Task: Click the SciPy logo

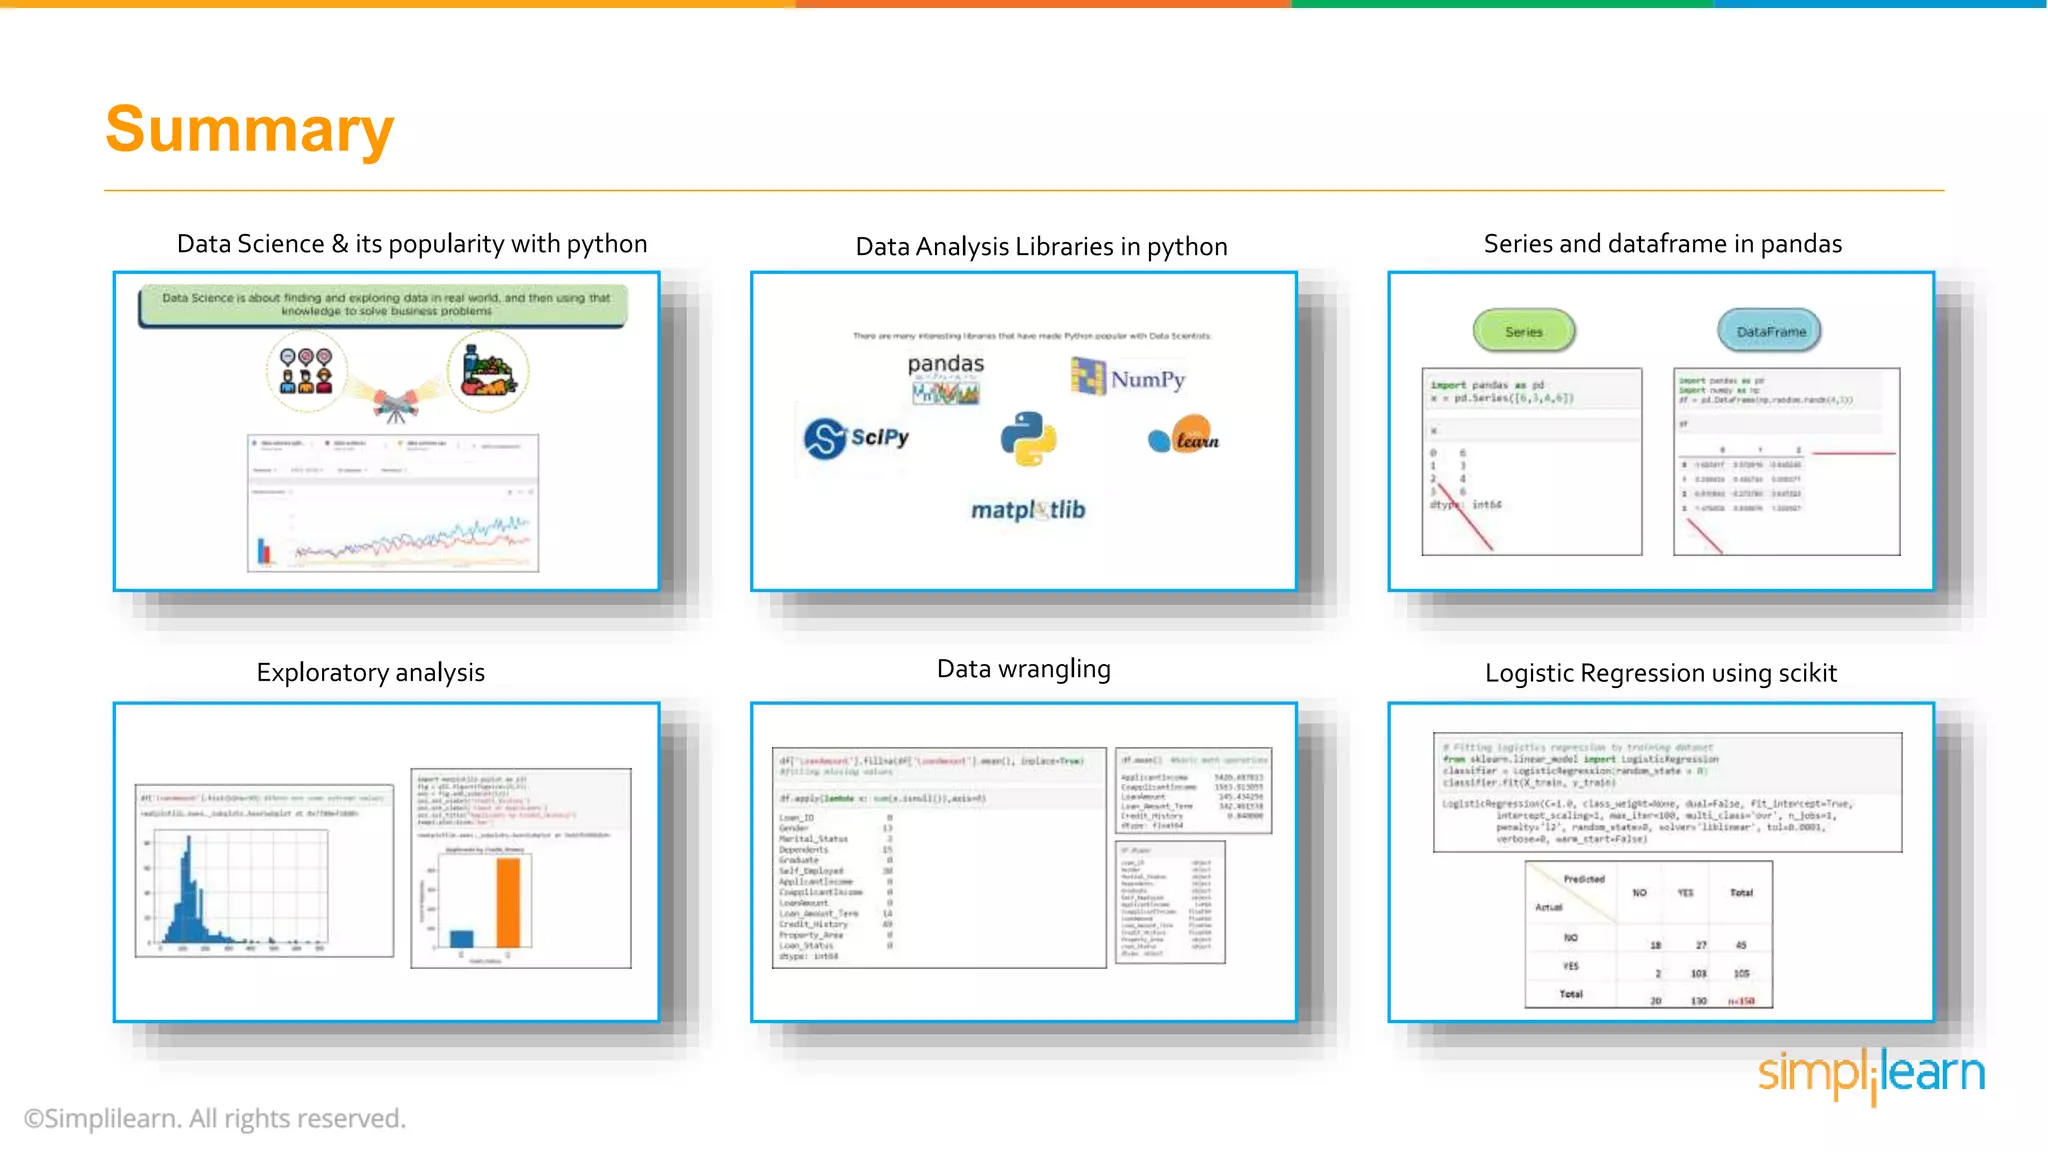Action: [857, 438]
